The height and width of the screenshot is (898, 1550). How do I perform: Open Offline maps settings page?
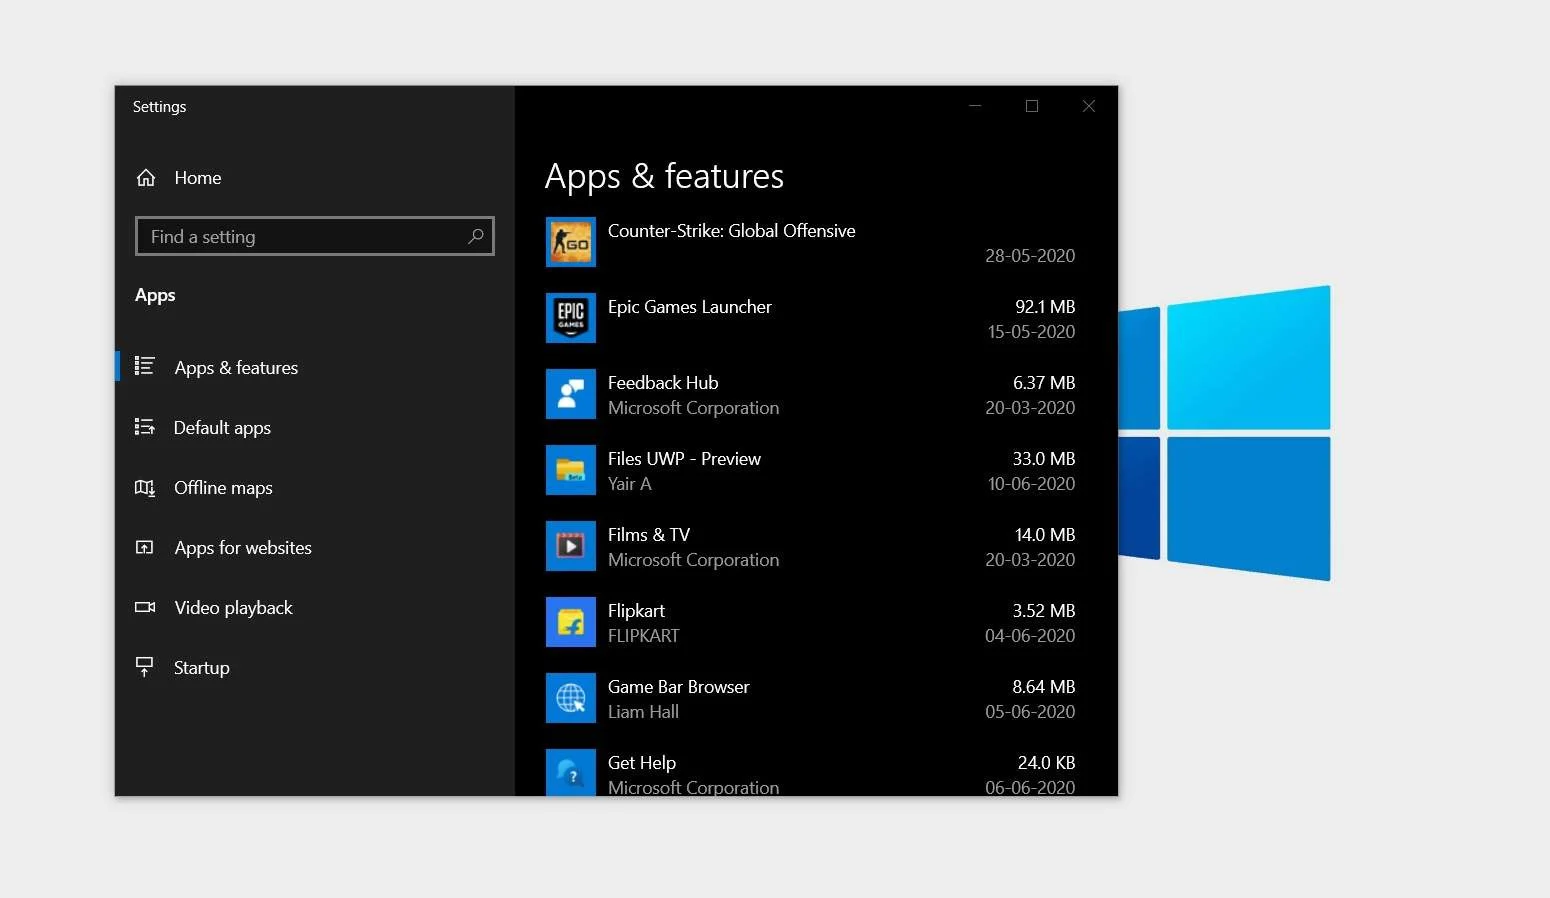pos(223,488)
